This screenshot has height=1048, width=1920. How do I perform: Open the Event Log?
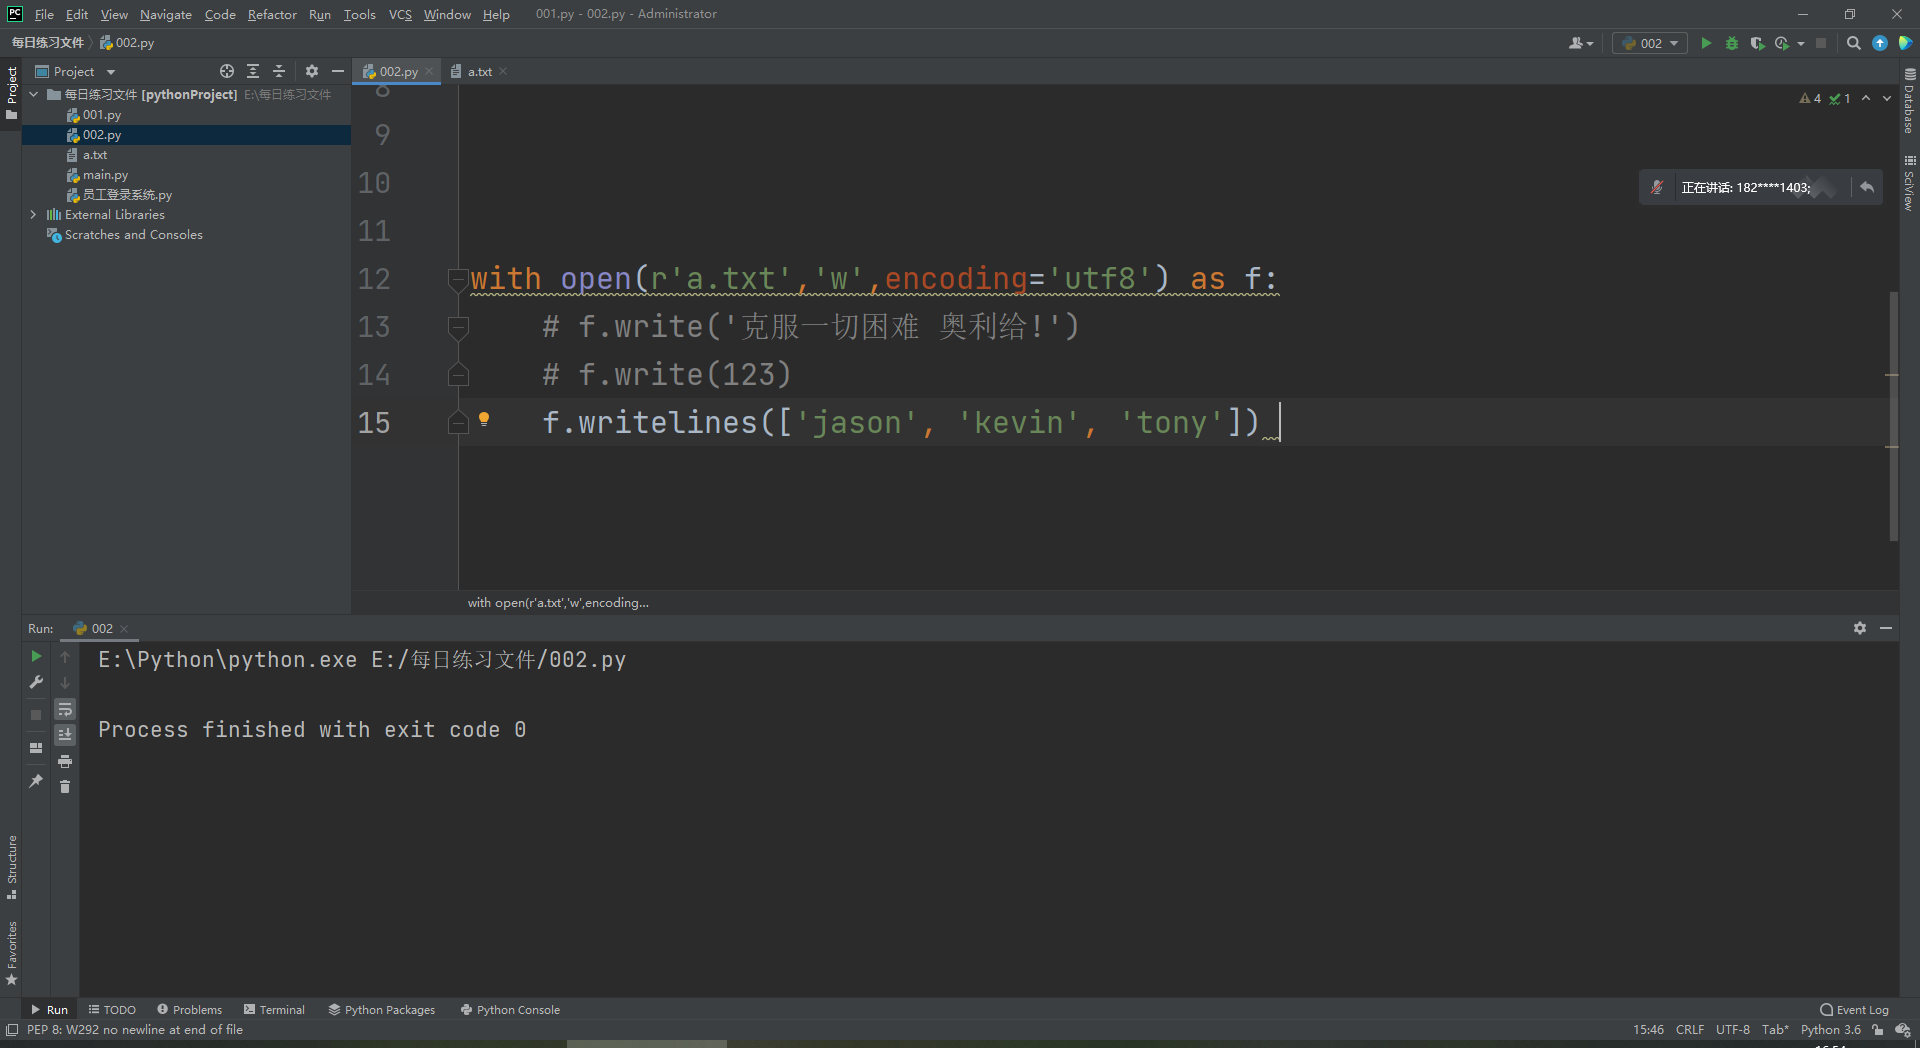(1855, 1010)
